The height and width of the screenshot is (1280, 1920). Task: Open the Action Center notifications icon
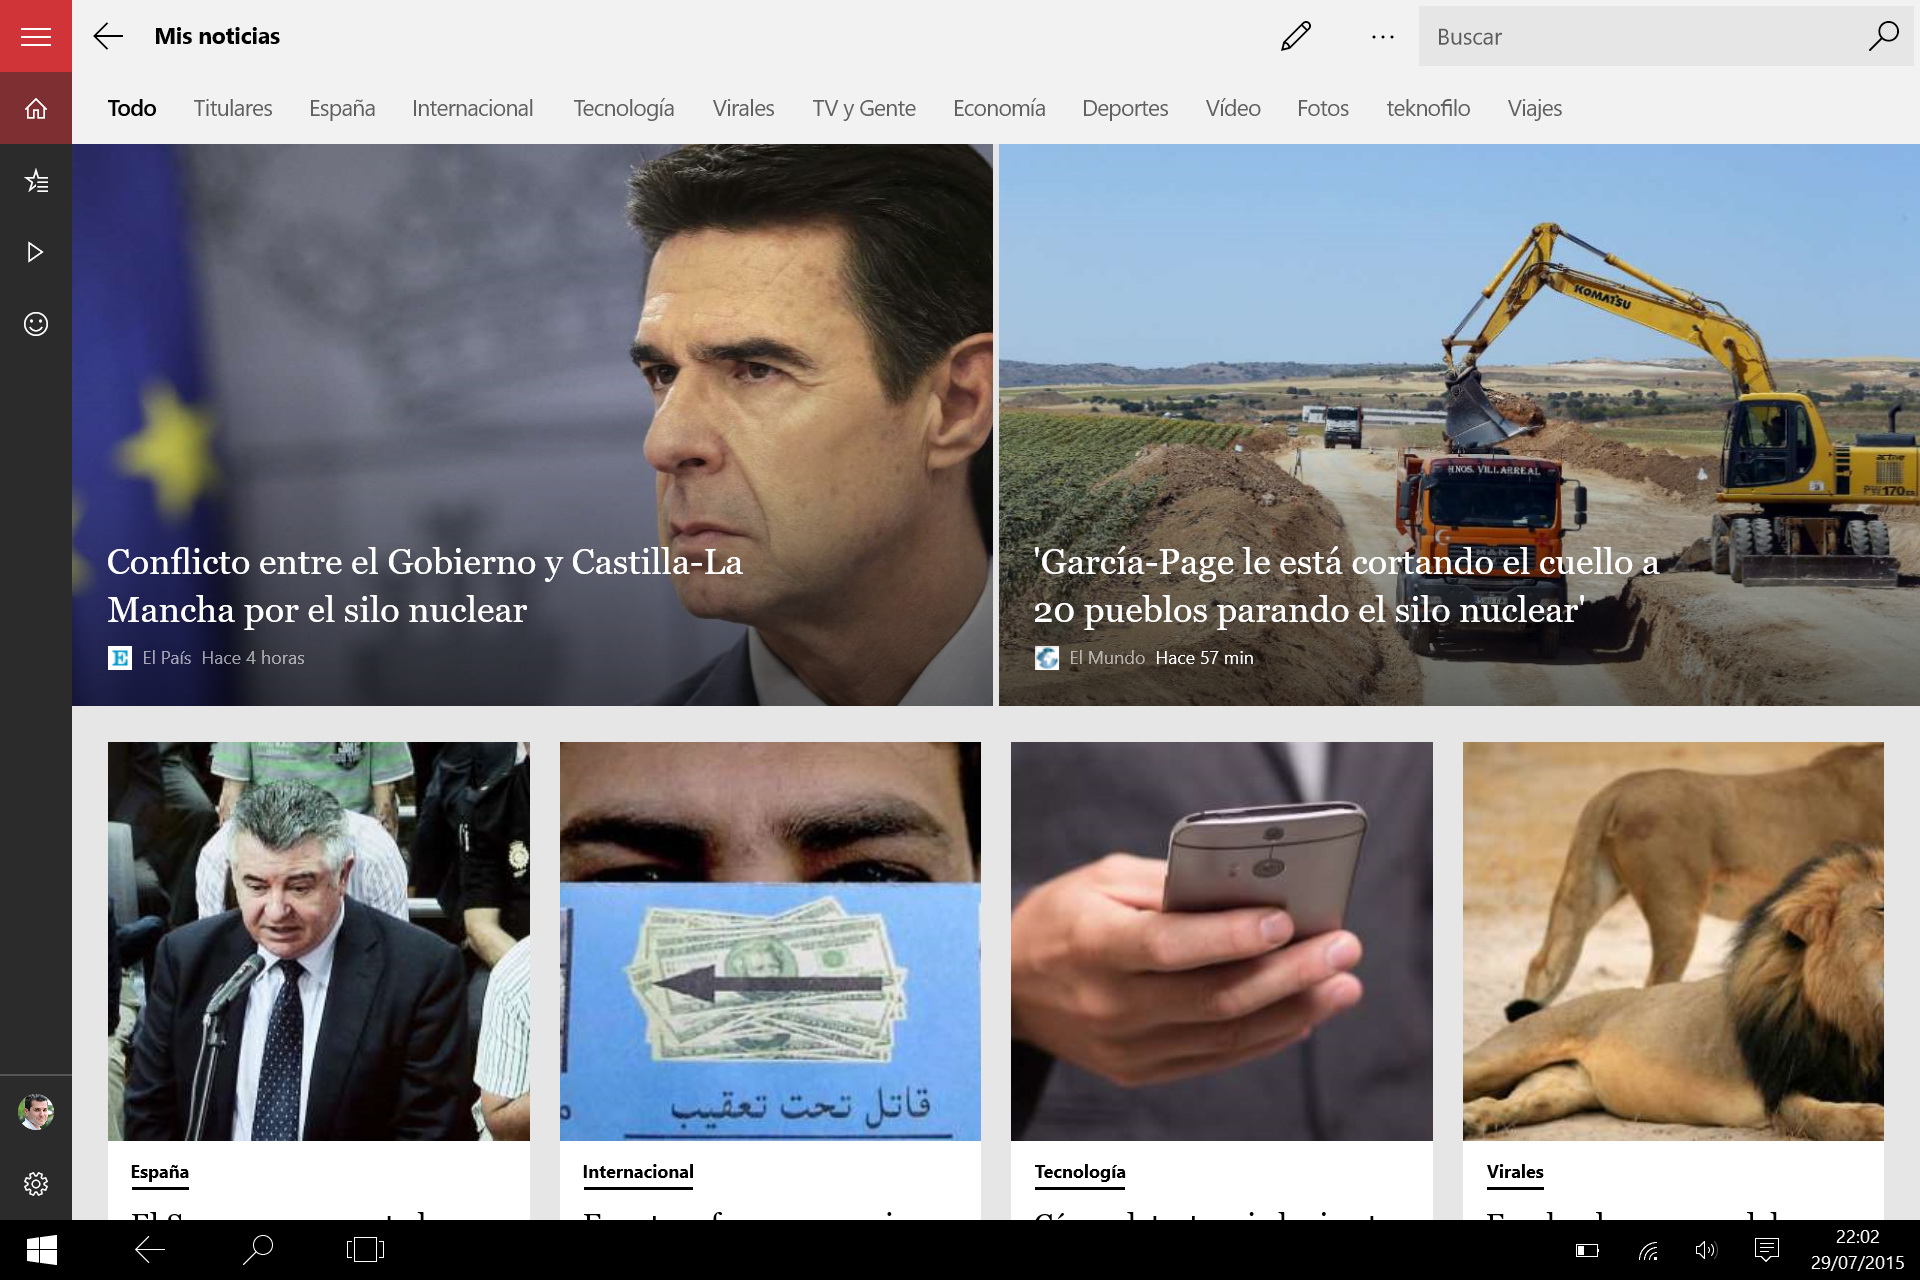[x=1767, y=1249]
